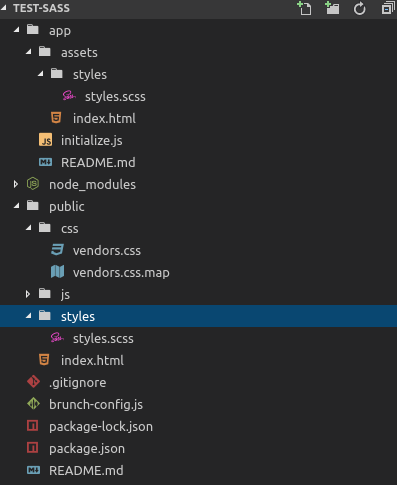Open README.md inside the app folder
Image resolution: width=397 pixels, height=485 pixels.
(x=98, y=163)
